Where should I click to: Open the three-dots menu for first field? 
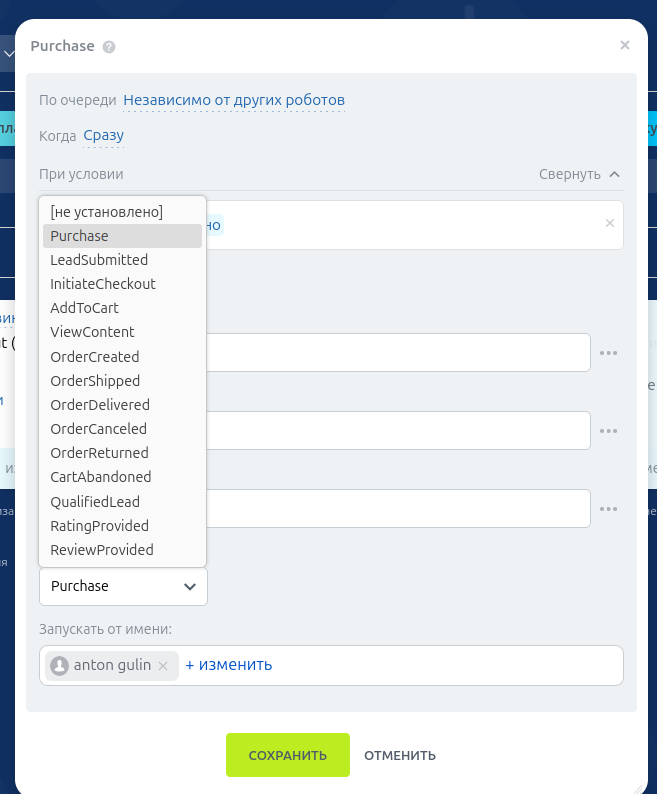pos(609,353)
